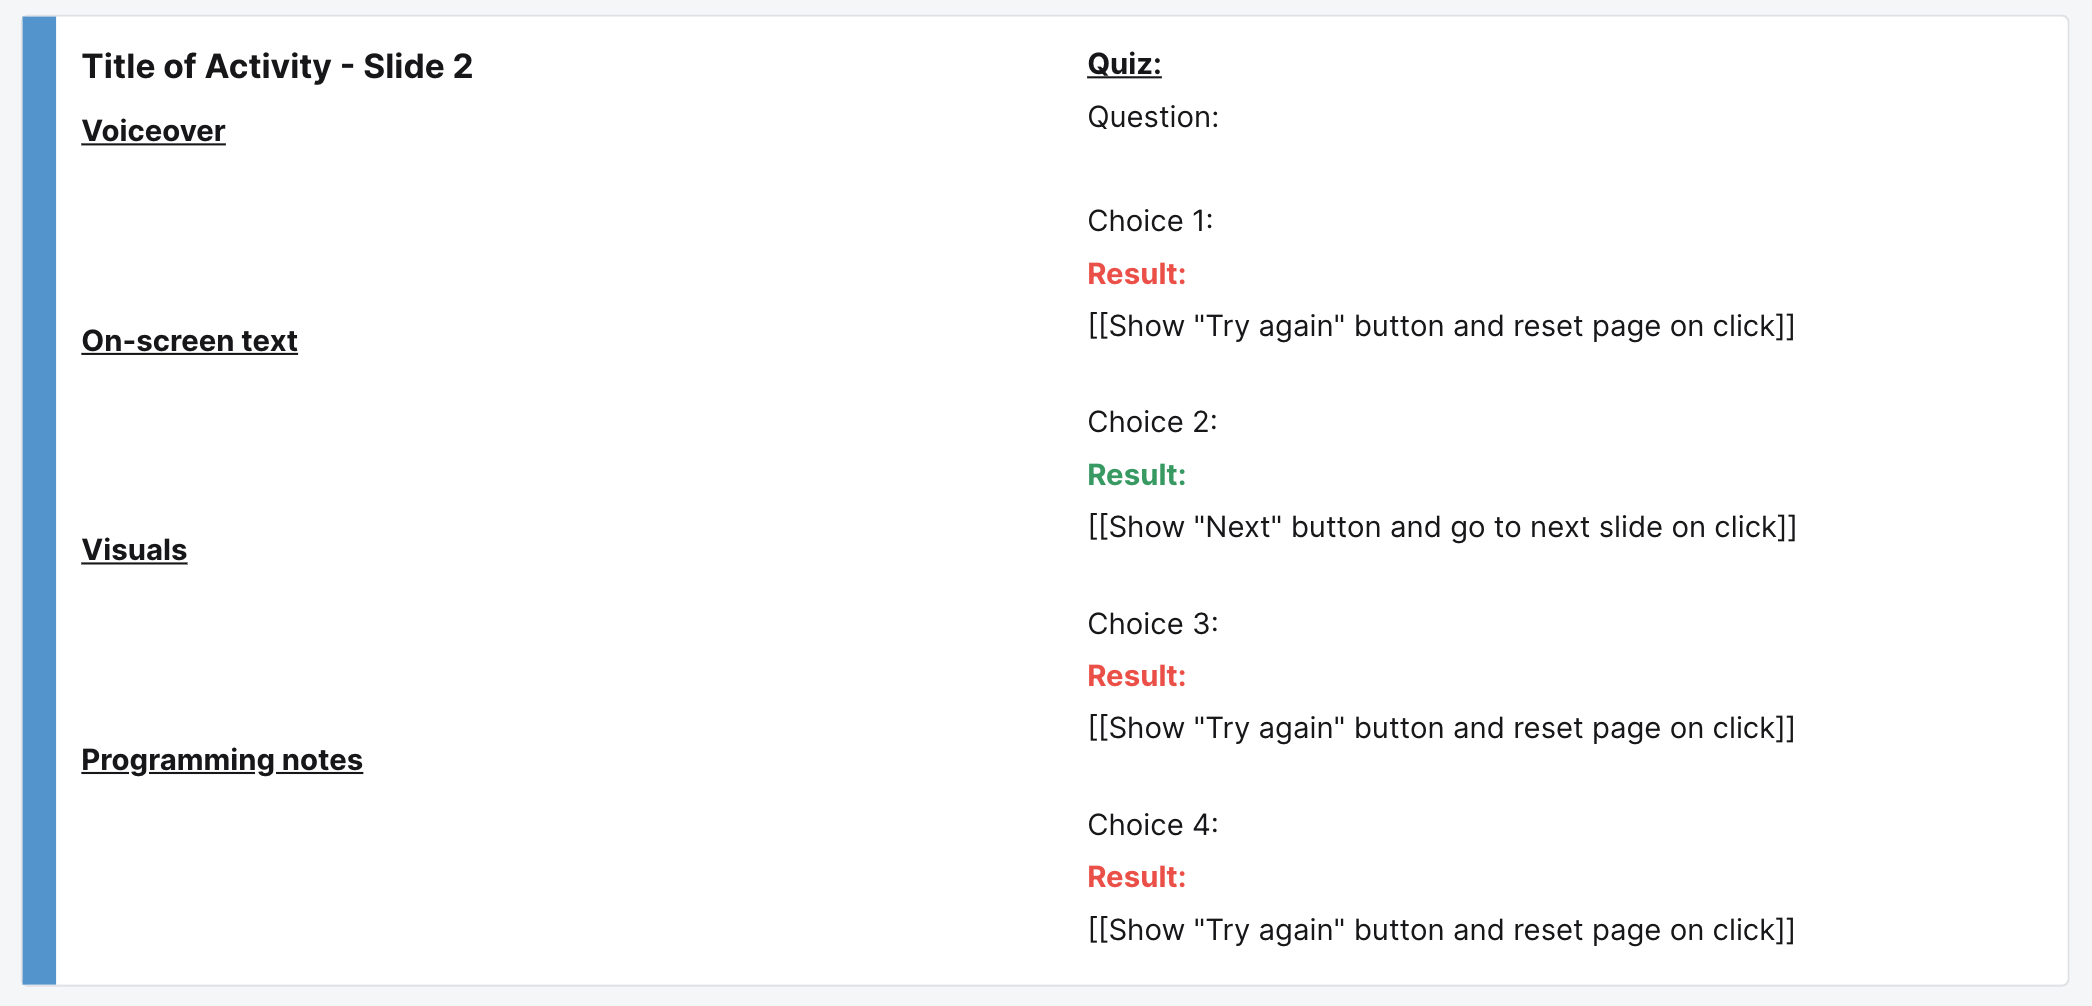Click the Choice 2: line
The height and width of the screenshot is (1006, 2092).
(1152, 422)
